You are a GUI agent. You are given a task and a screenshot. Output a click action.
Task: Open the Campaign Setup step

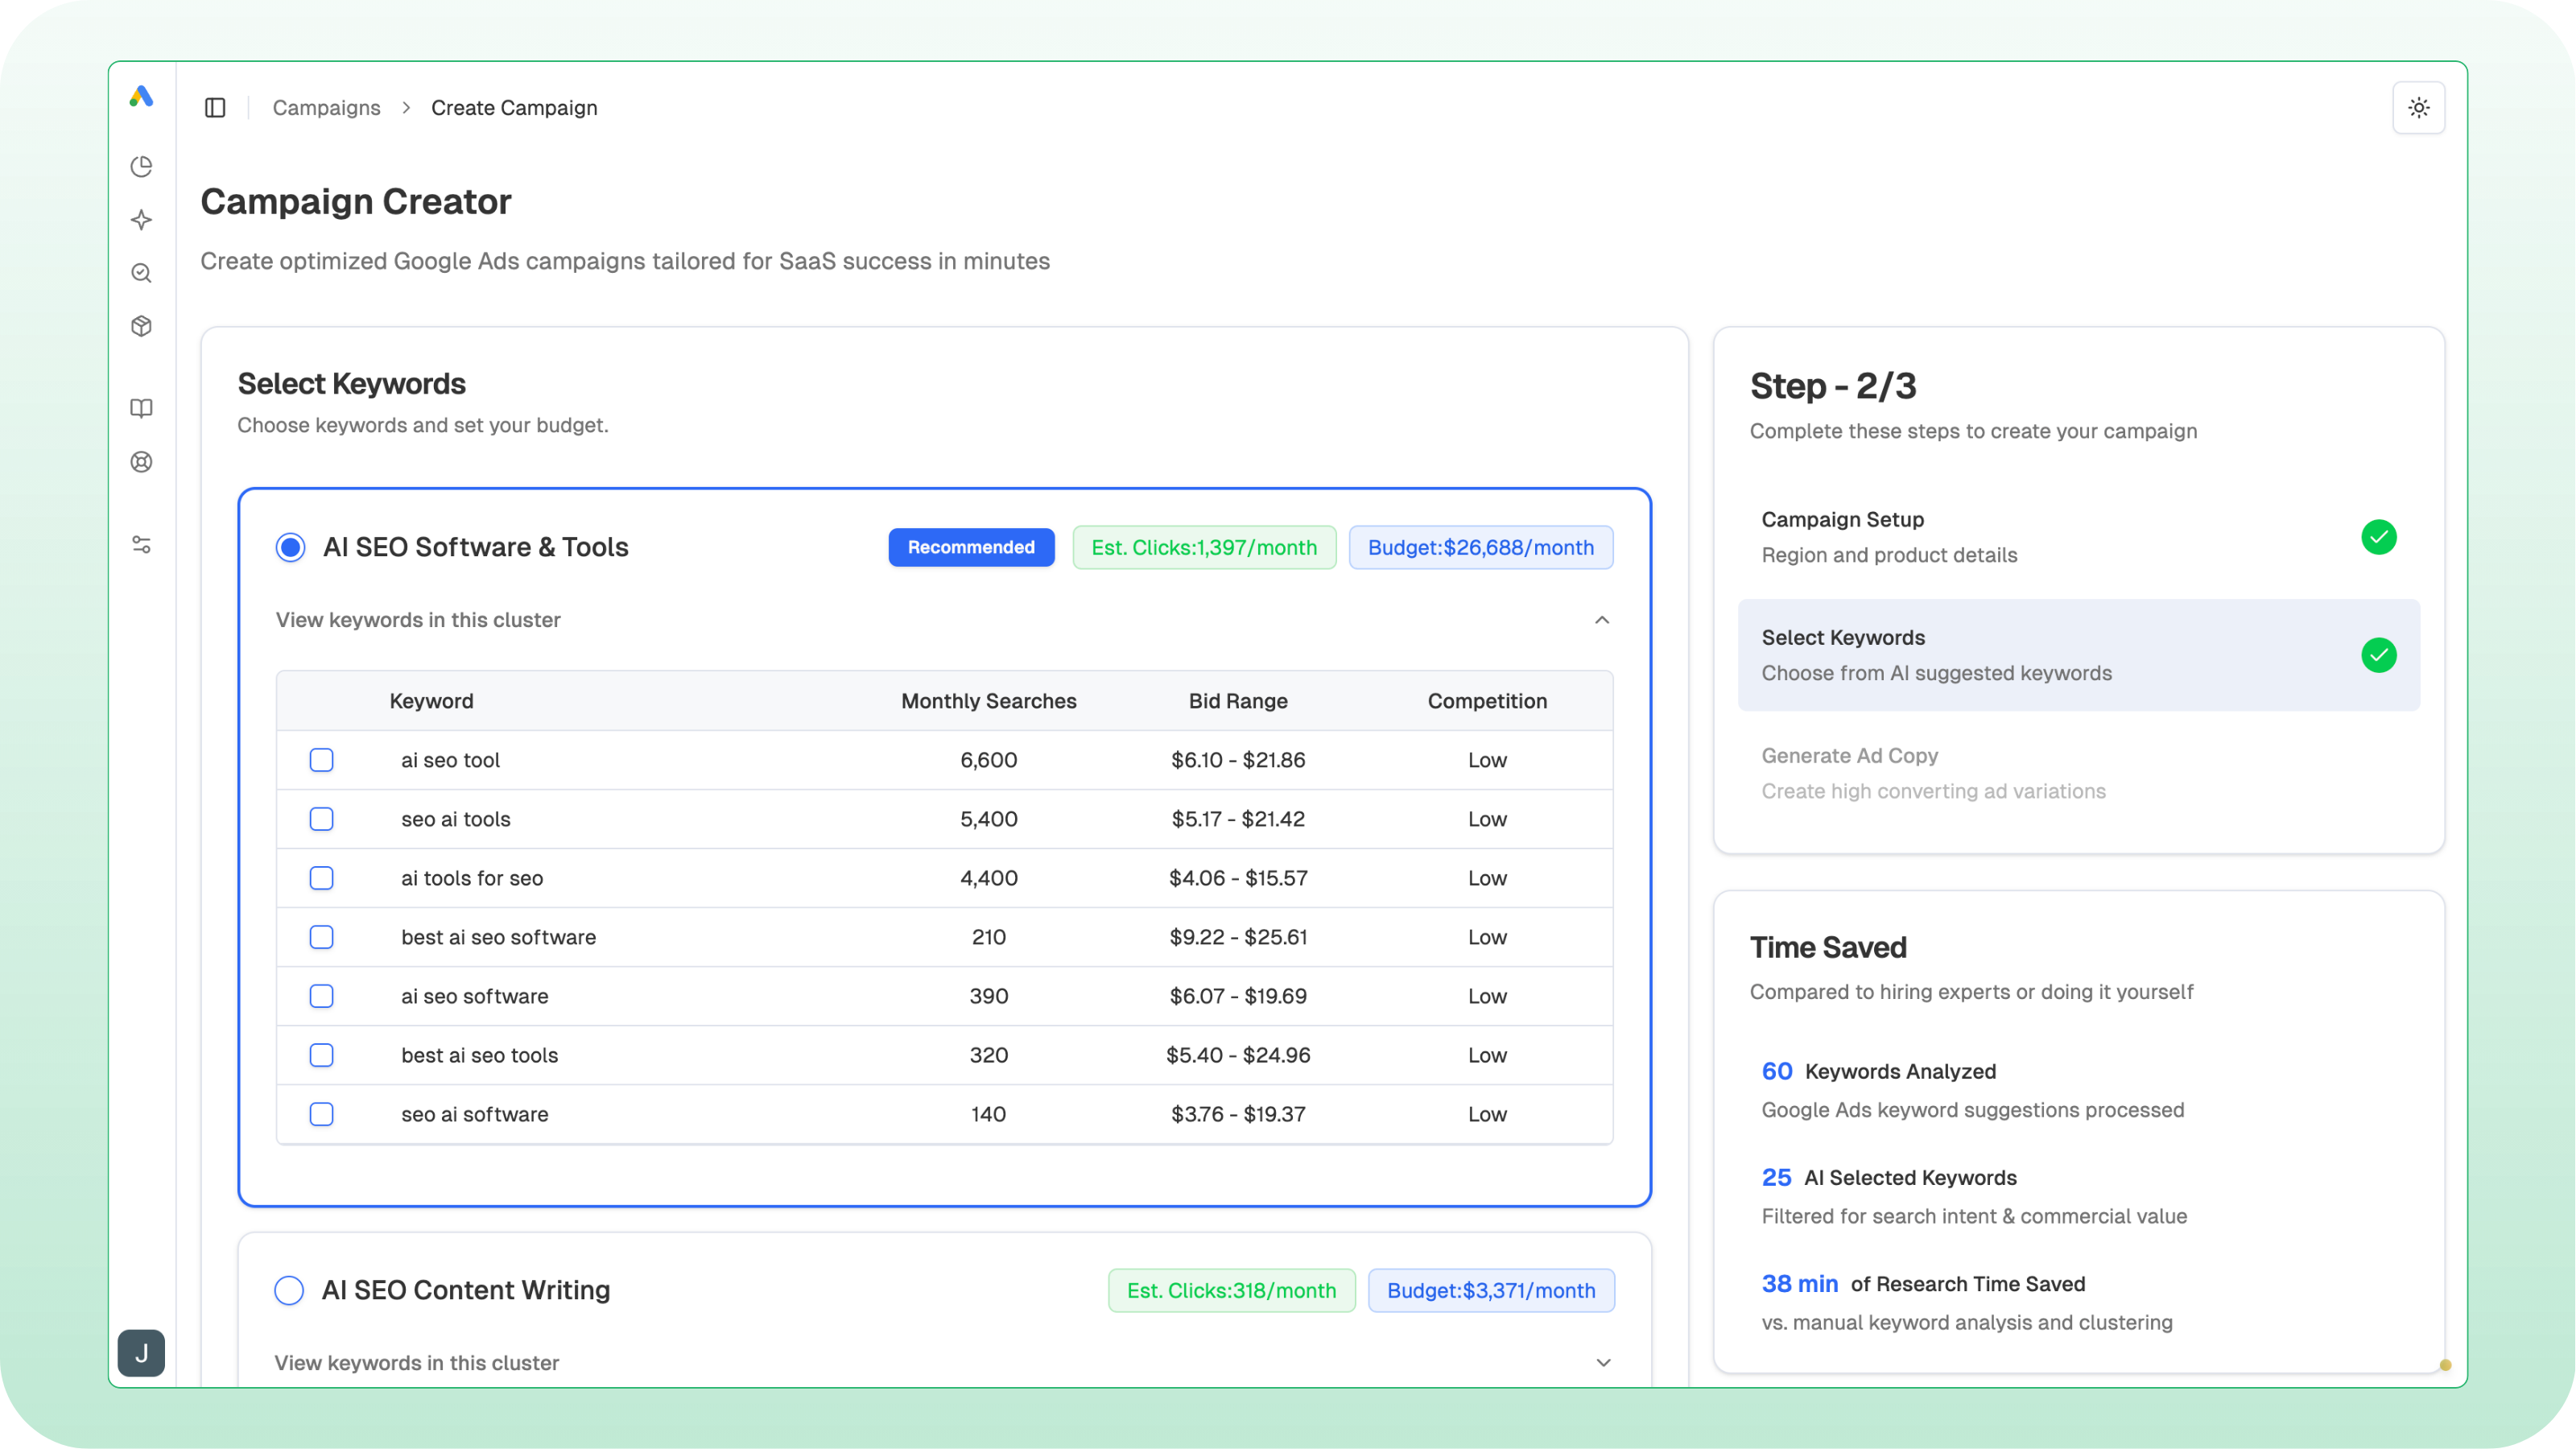2078,537
